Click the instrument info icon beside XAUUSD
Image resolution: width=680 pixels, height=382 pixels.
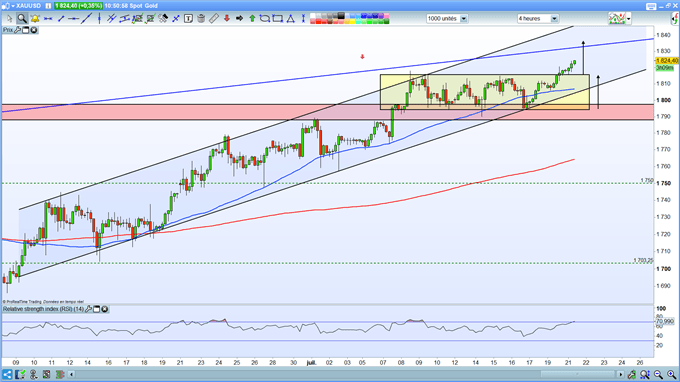click(x=48, y=6)
